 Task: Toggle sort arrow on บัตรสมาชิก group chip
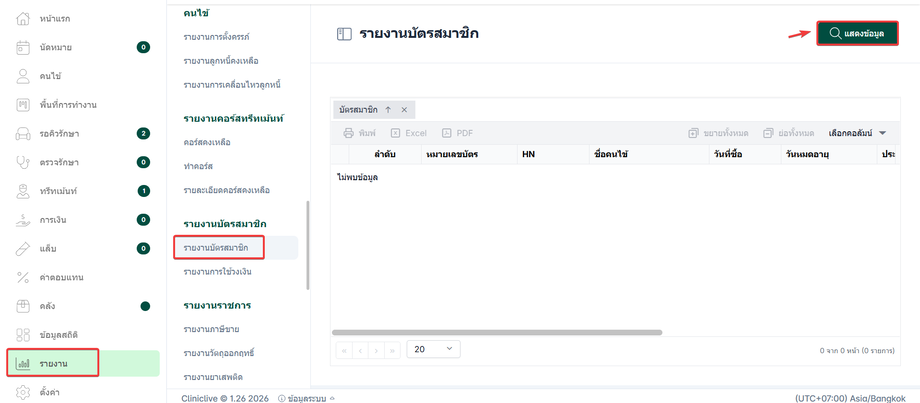pyautogui.click(x=388, y=110)
